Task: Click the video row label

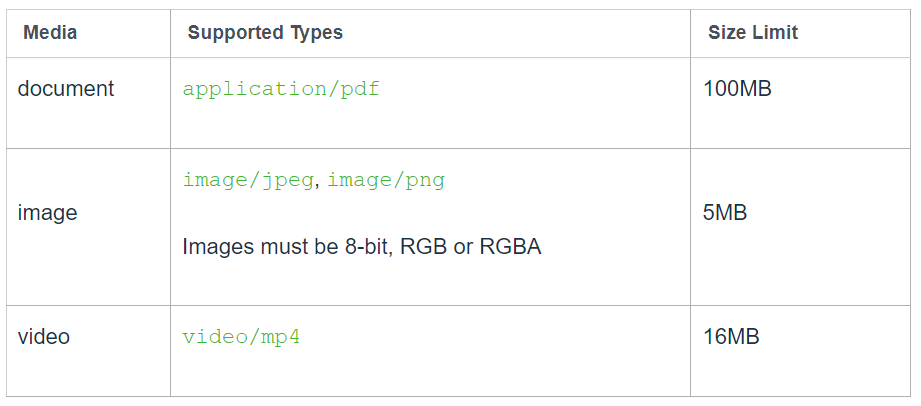Action: point(44,336)
